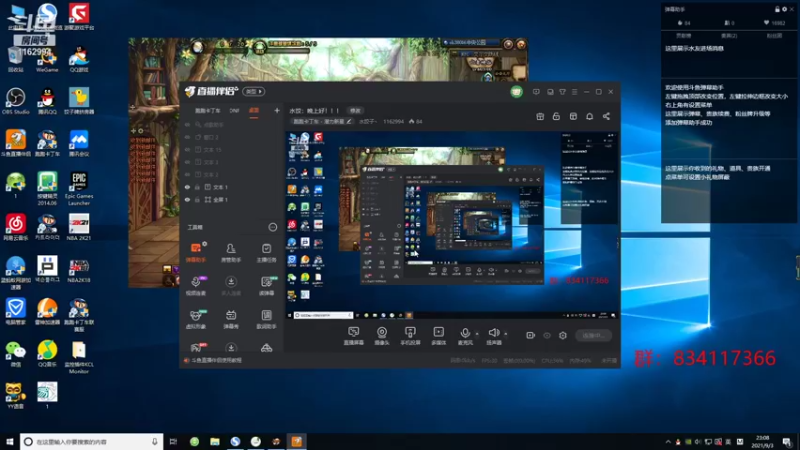Click the mode pill beside the logo
Viewport: 800px width, 450px height.
tap(254, 92)
